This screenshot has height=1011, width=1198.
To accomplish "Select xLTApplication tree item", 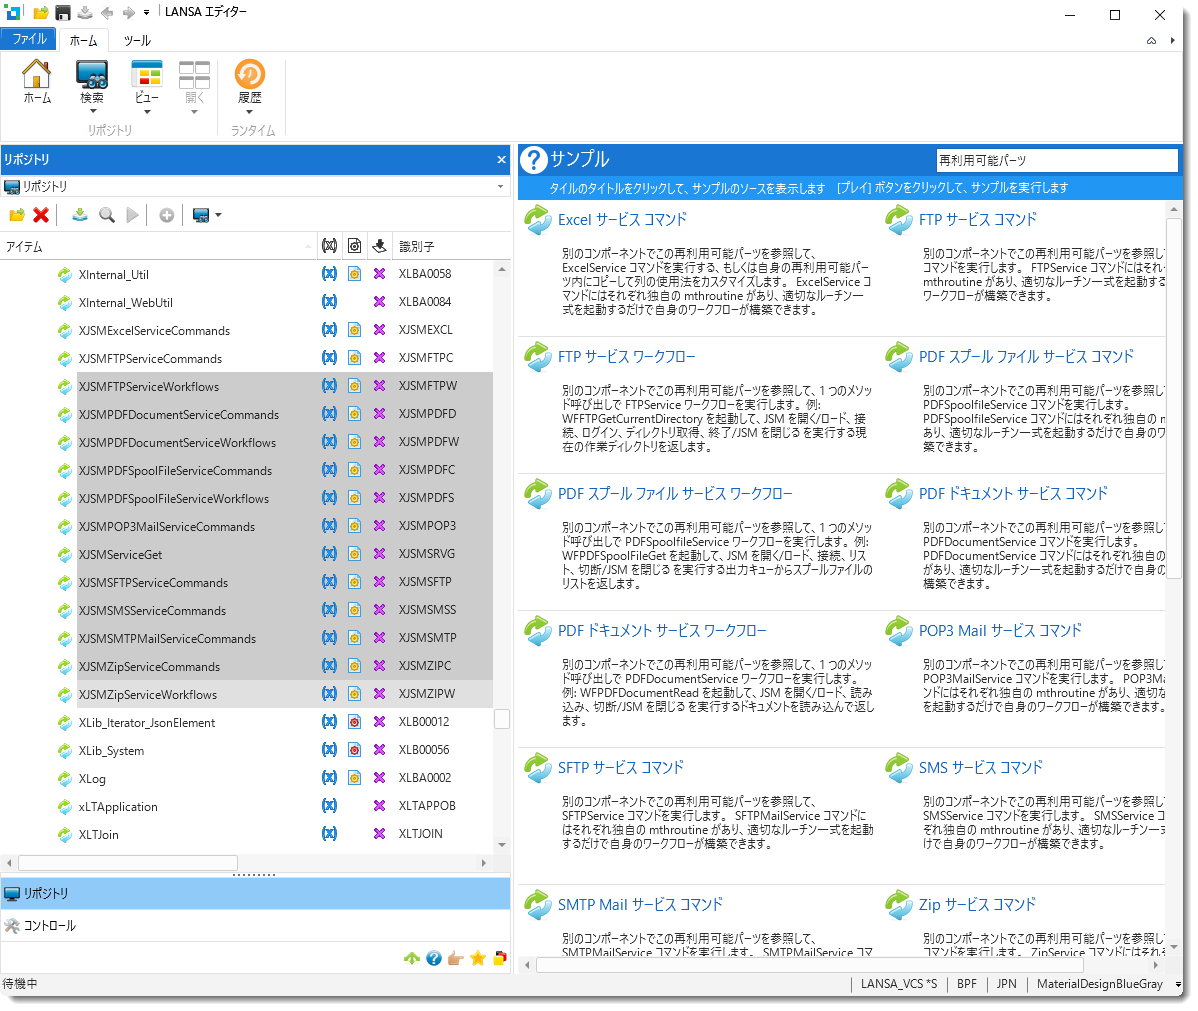I will click(x=118, y=807).
